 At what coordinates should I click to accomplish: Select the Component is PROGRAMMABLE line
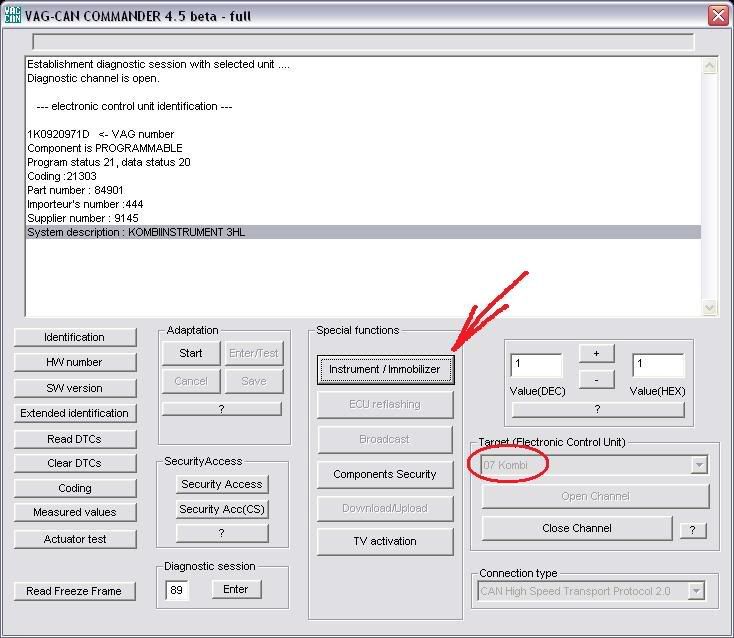click(363, 148)
